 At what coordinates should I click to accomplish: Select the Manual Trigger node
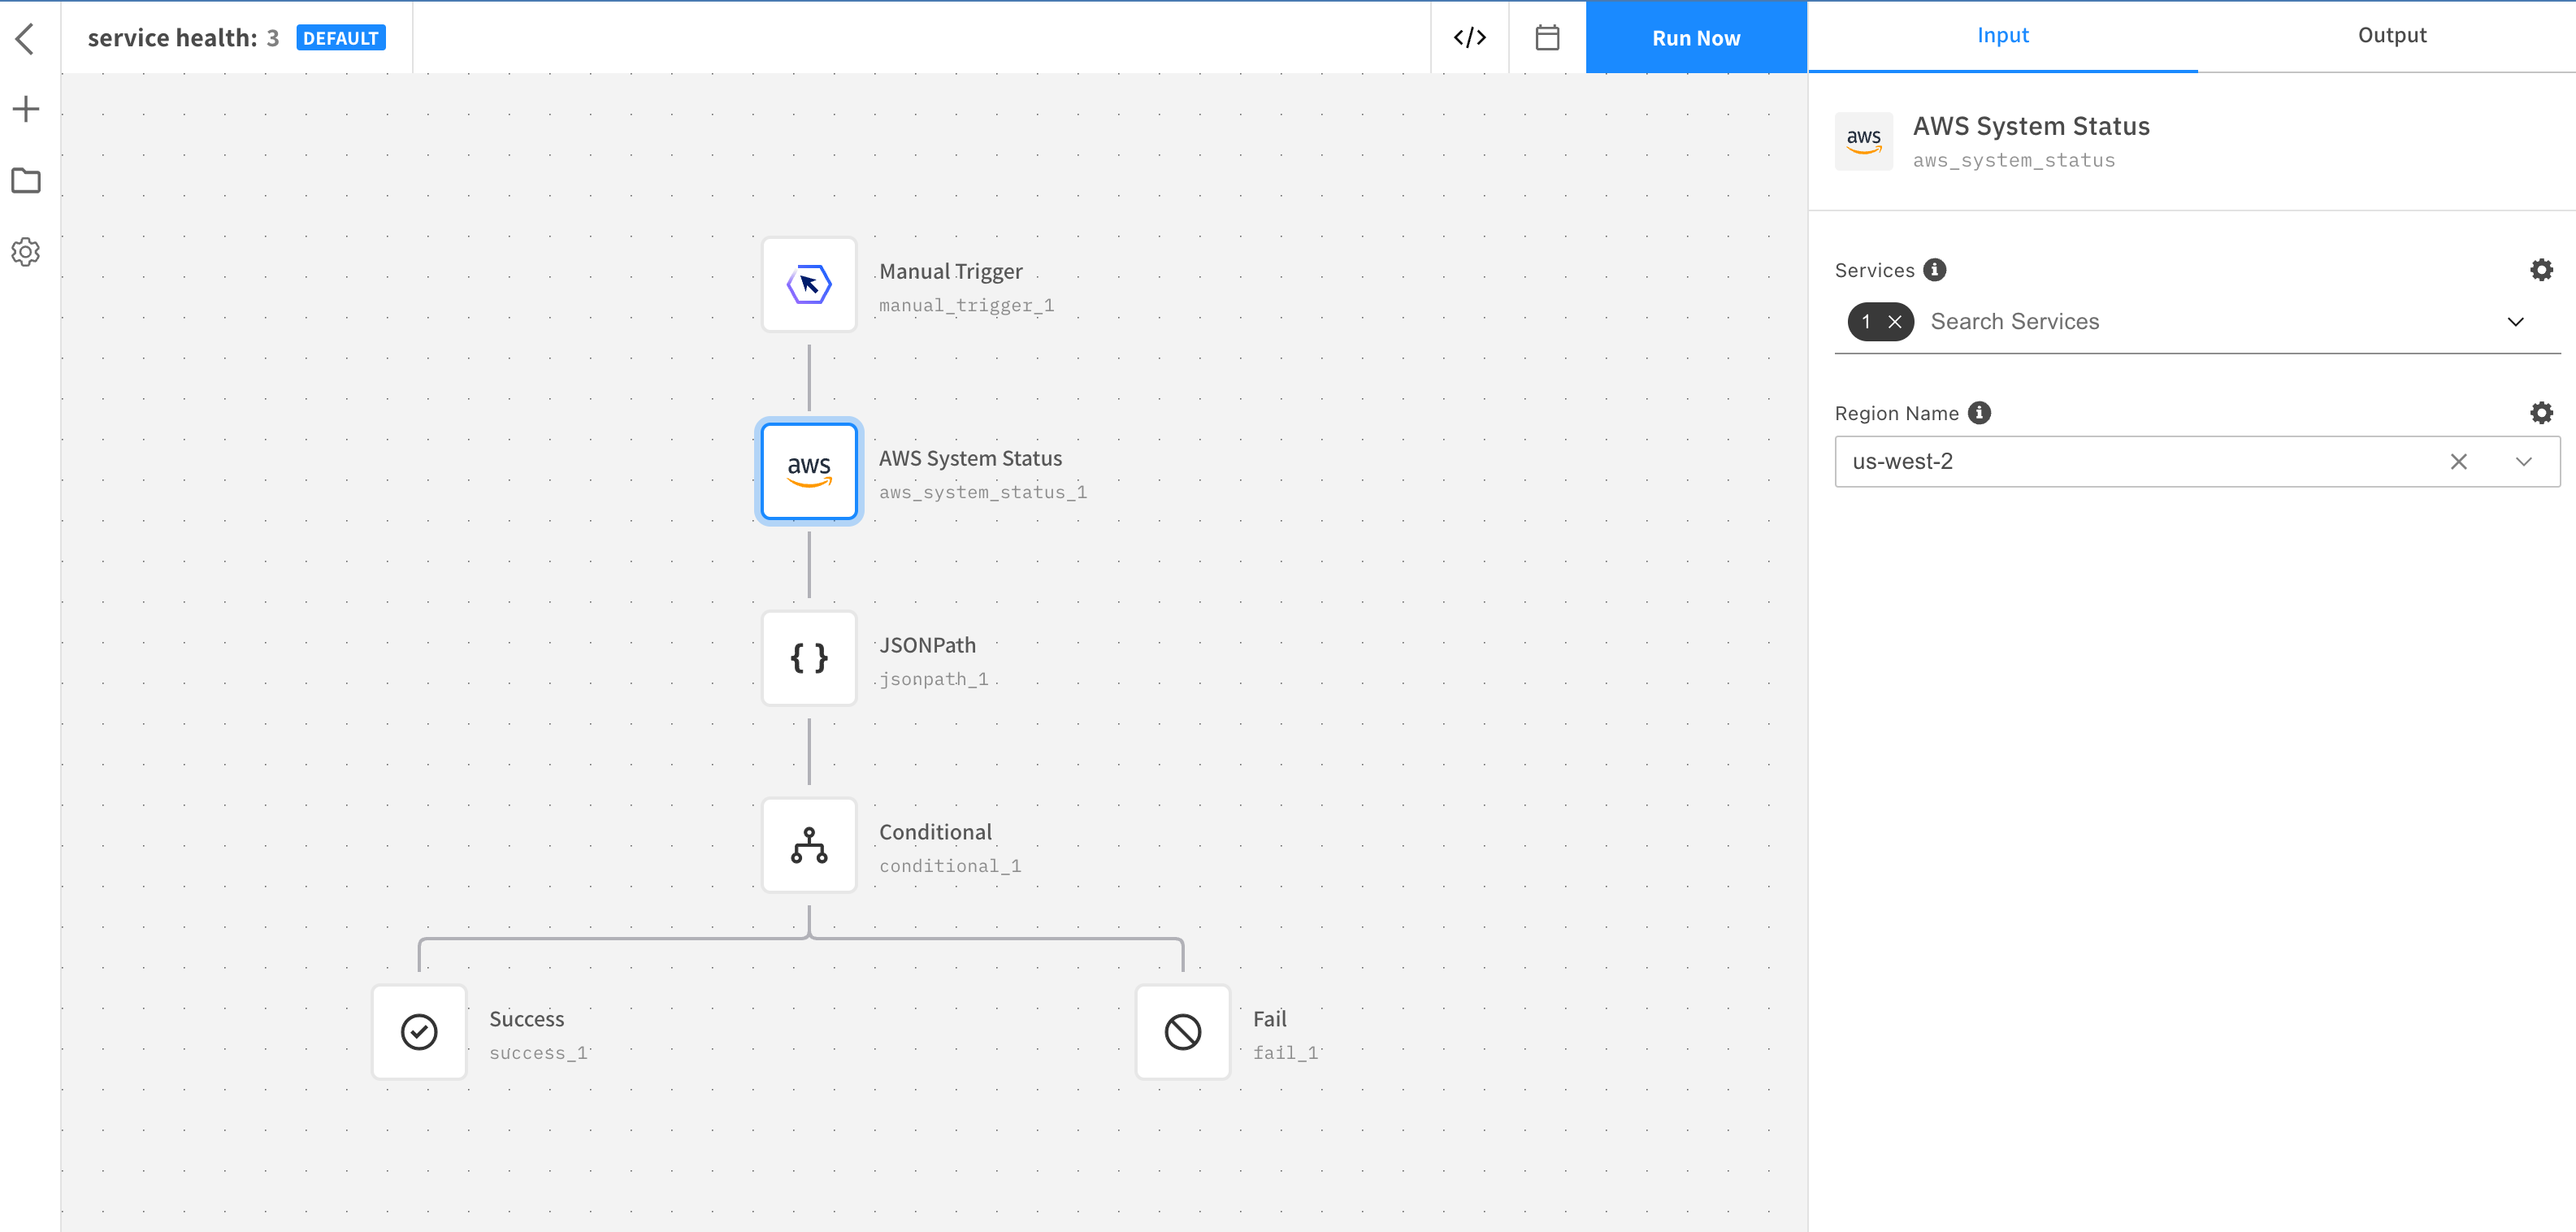[809, 285]
